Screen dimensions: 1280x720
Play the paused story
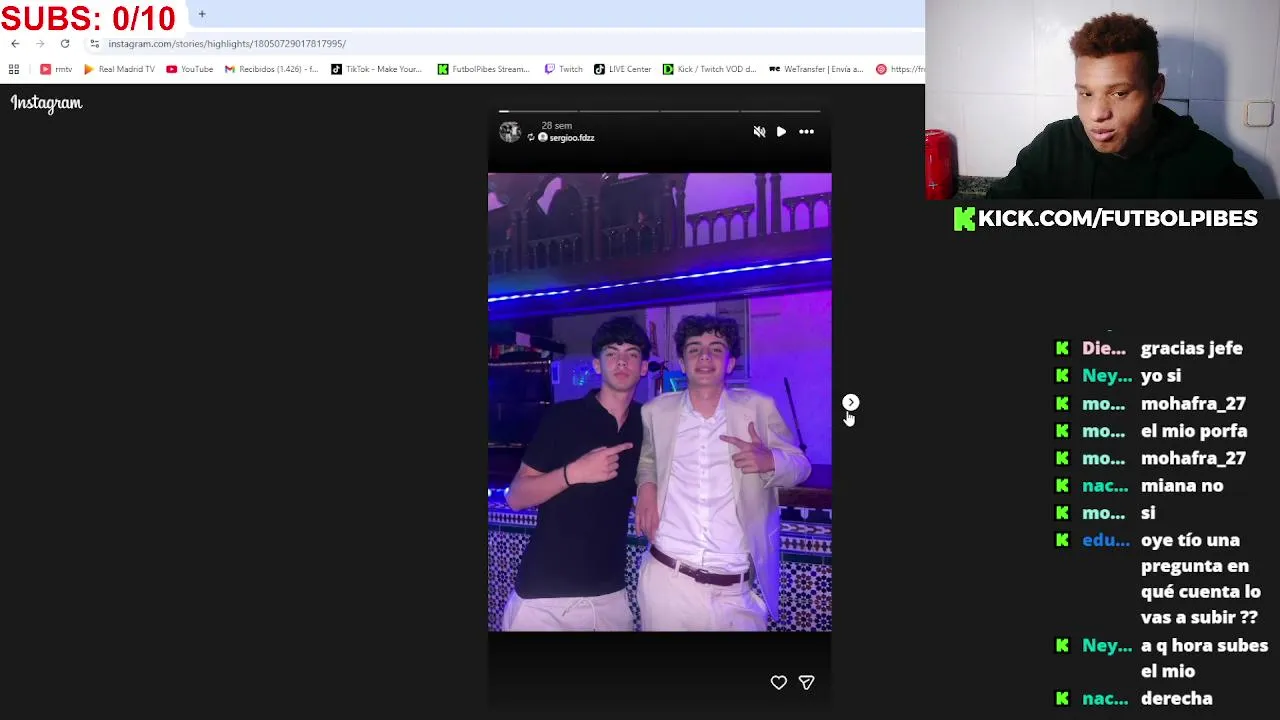(781, 132)
